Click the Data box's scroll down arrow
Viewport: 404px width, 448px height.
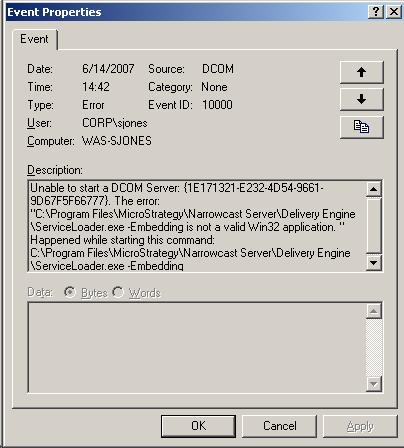click(x=374, y=384)
